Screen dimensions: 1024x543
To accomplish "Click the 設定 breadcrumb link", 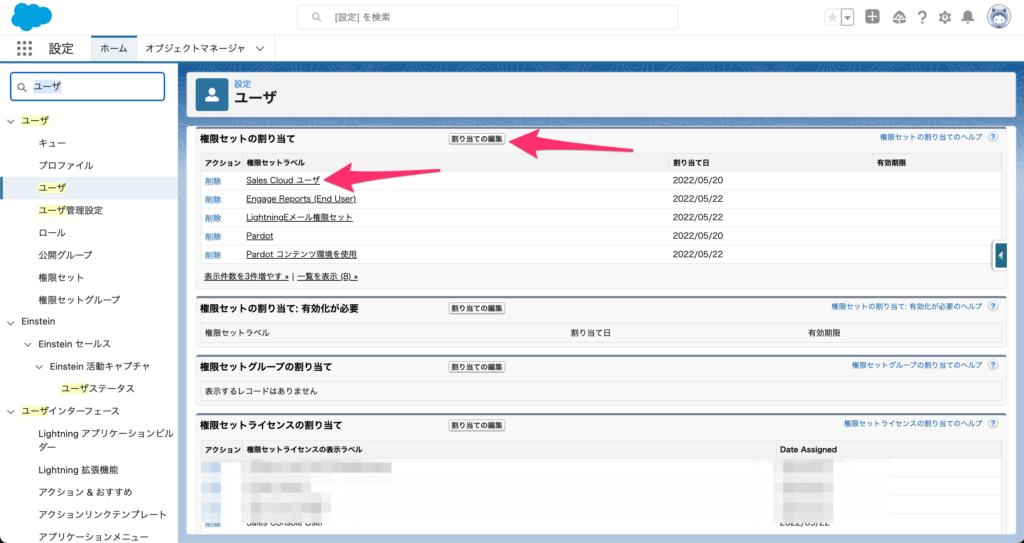I will click(x=242, y=84).
